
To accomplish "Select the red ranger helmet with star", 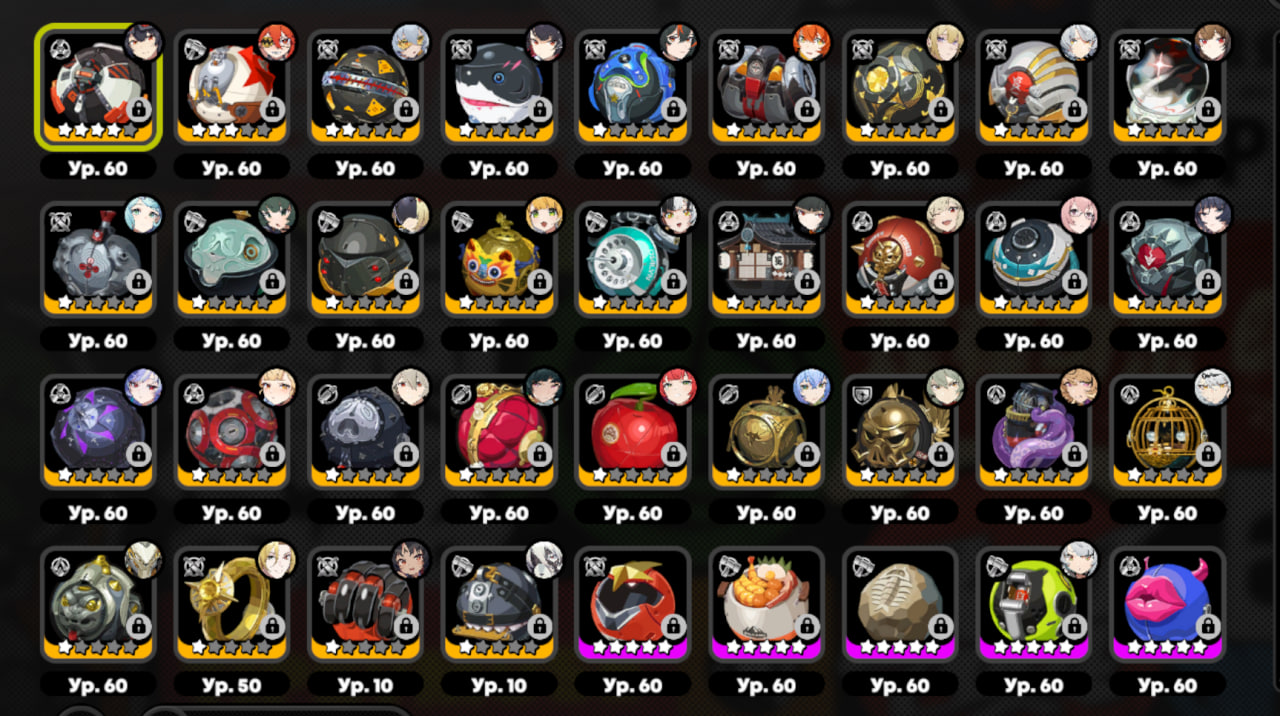I will (x=633, y=604).
